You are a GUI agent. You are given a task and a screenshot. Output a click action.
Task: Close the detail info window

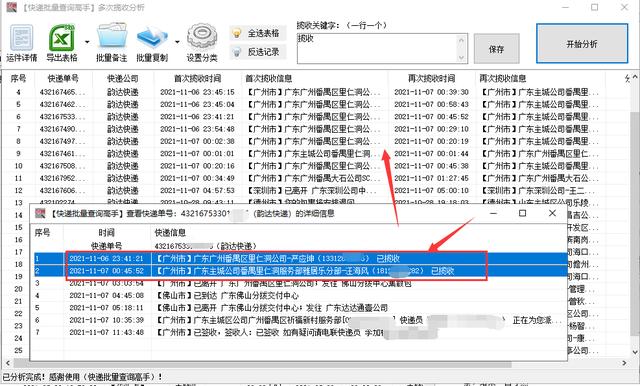(x=552, y=213)
